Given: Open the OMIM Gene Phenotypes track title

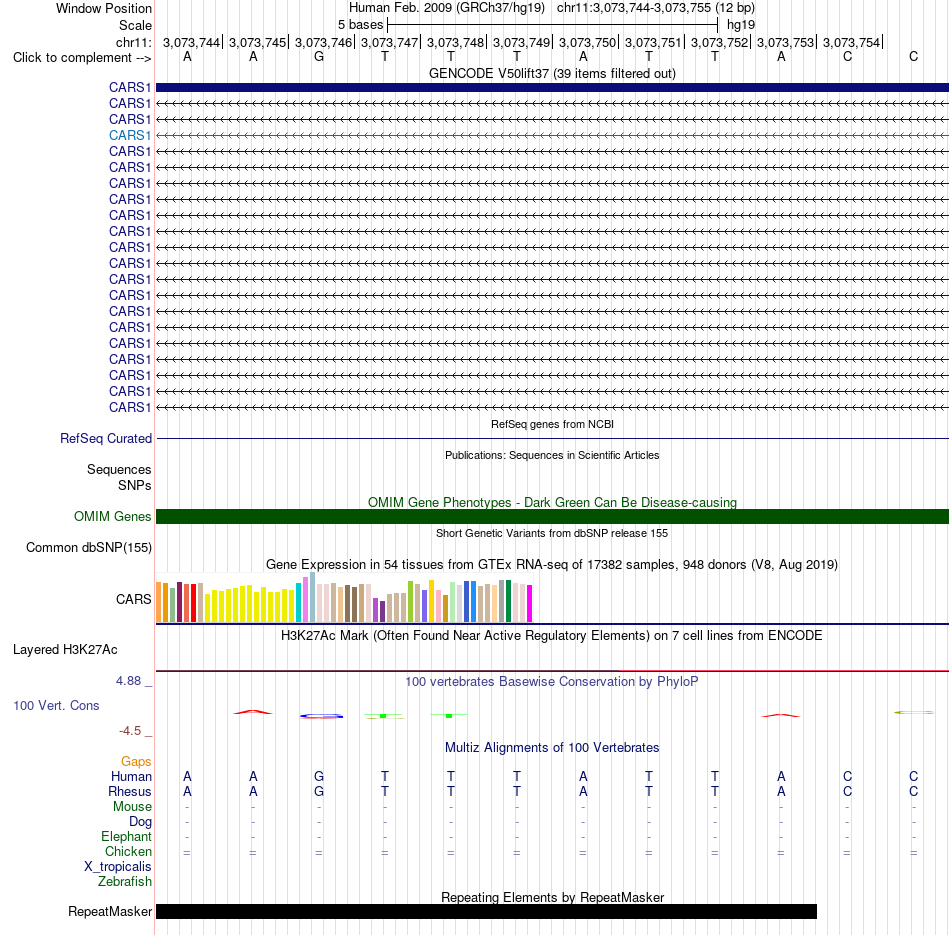Looking at the screenshot, I should 552,502.
